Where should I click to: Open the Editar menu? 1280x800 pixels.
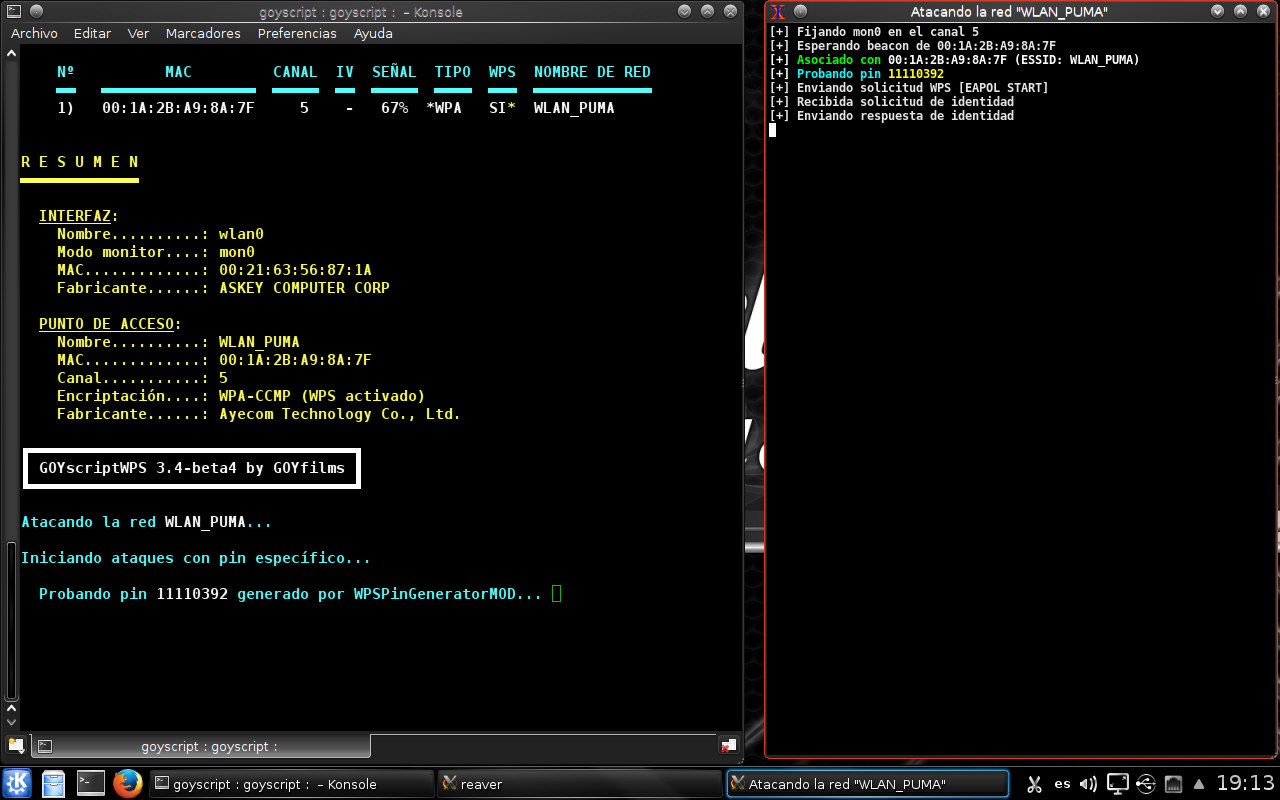pos(92,33)
